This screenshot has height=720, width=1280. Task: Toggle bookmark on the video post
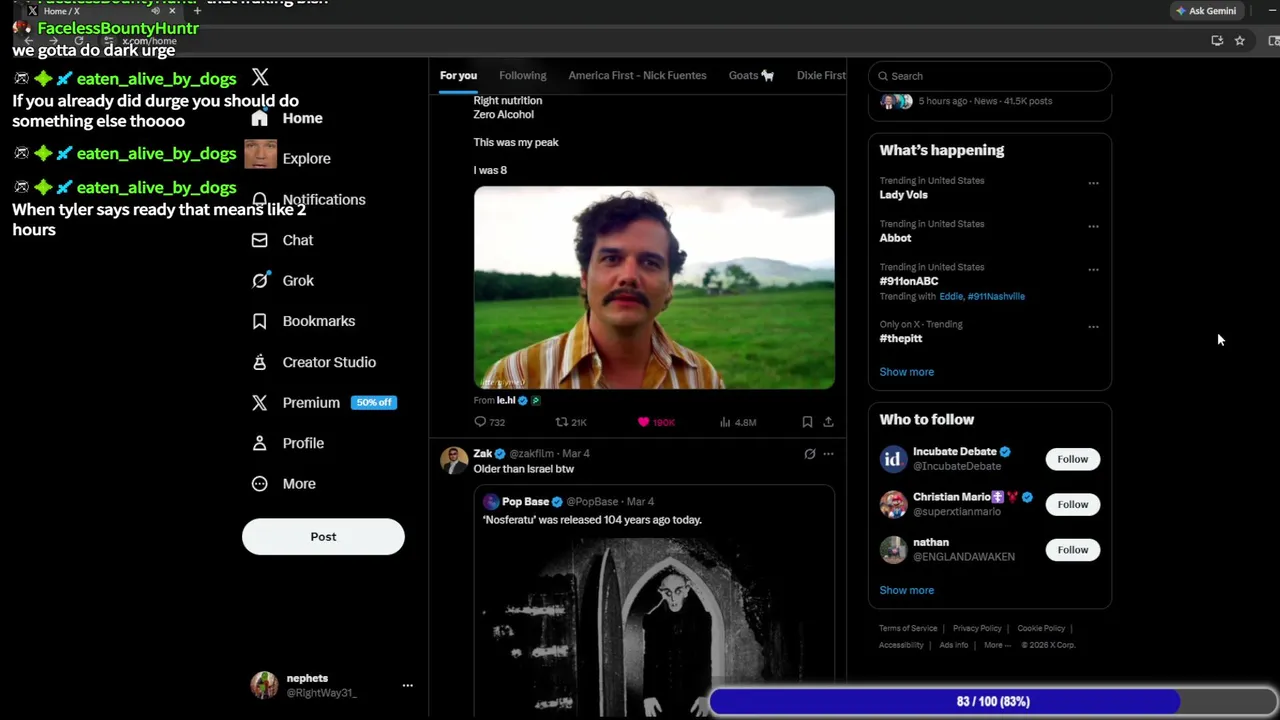(x=807, y=422)
